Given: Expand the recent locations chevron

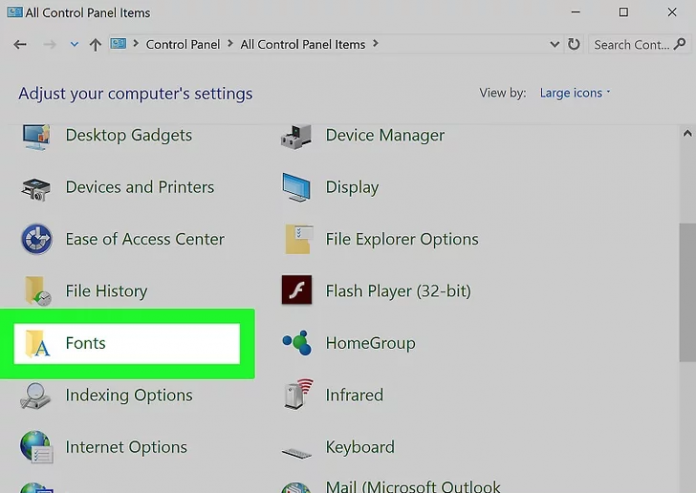Looking at the screenshot, I should click(x=74, y=45).
